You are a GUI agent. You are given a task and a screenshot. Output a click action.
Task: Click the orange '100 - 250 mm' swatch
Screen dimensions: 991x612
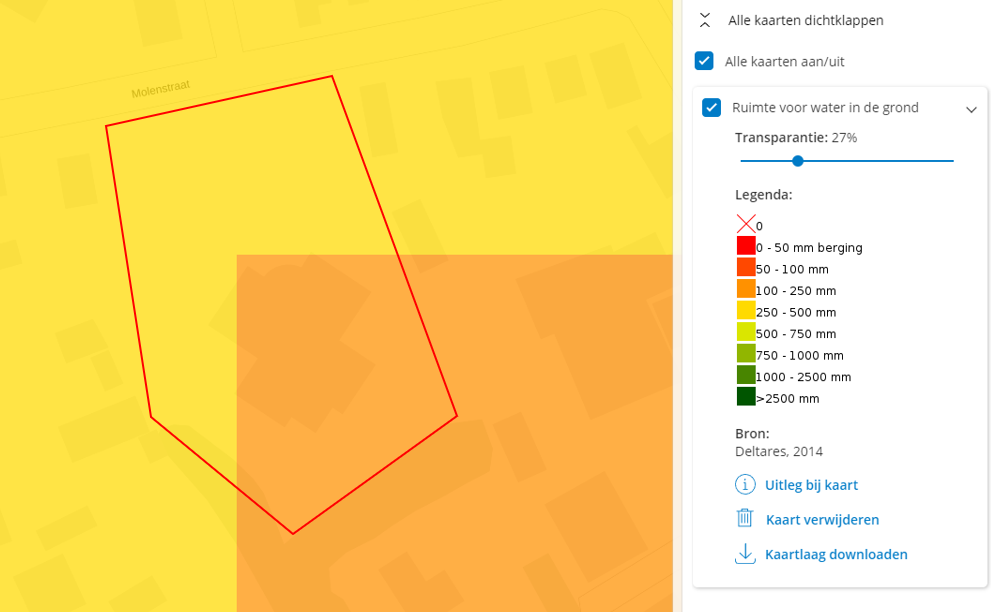(x=746, y=289)
